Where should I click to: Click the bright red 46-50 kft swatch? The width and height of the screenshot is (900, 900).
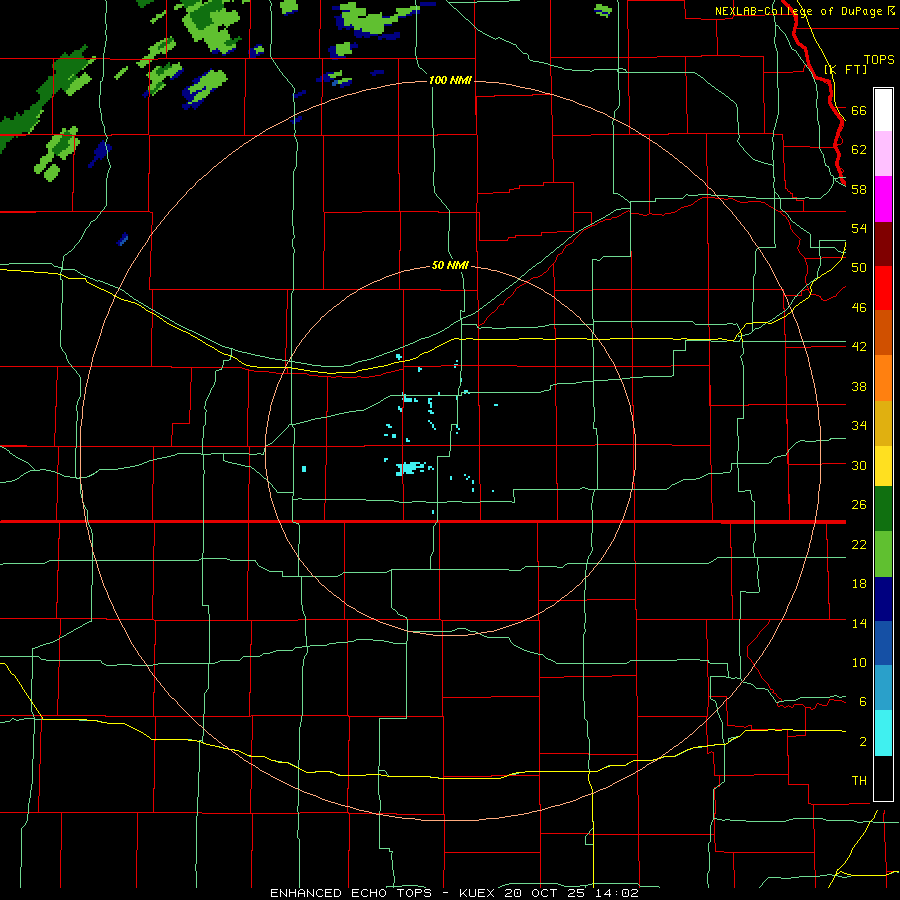coord(883,288)
